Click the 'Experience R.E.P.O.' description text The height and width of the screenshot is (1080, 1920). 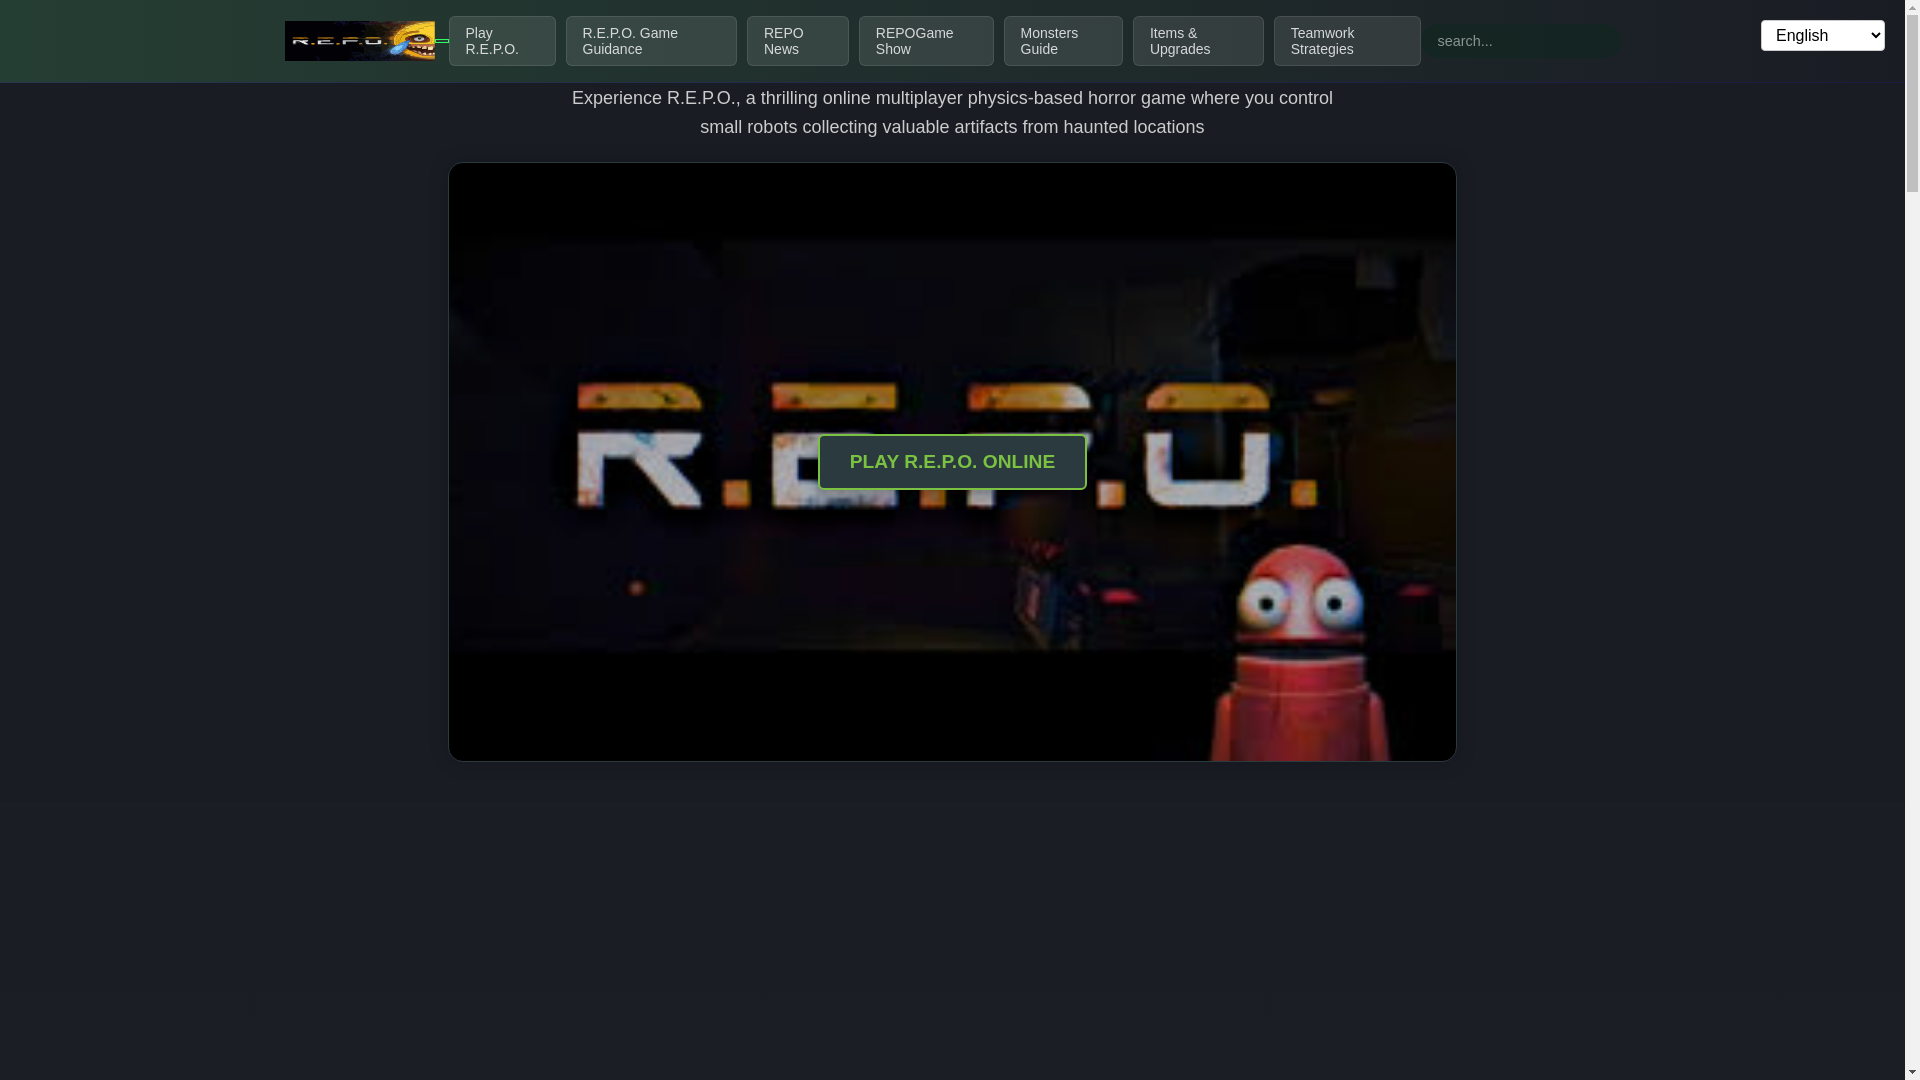(x=952, y=112)
